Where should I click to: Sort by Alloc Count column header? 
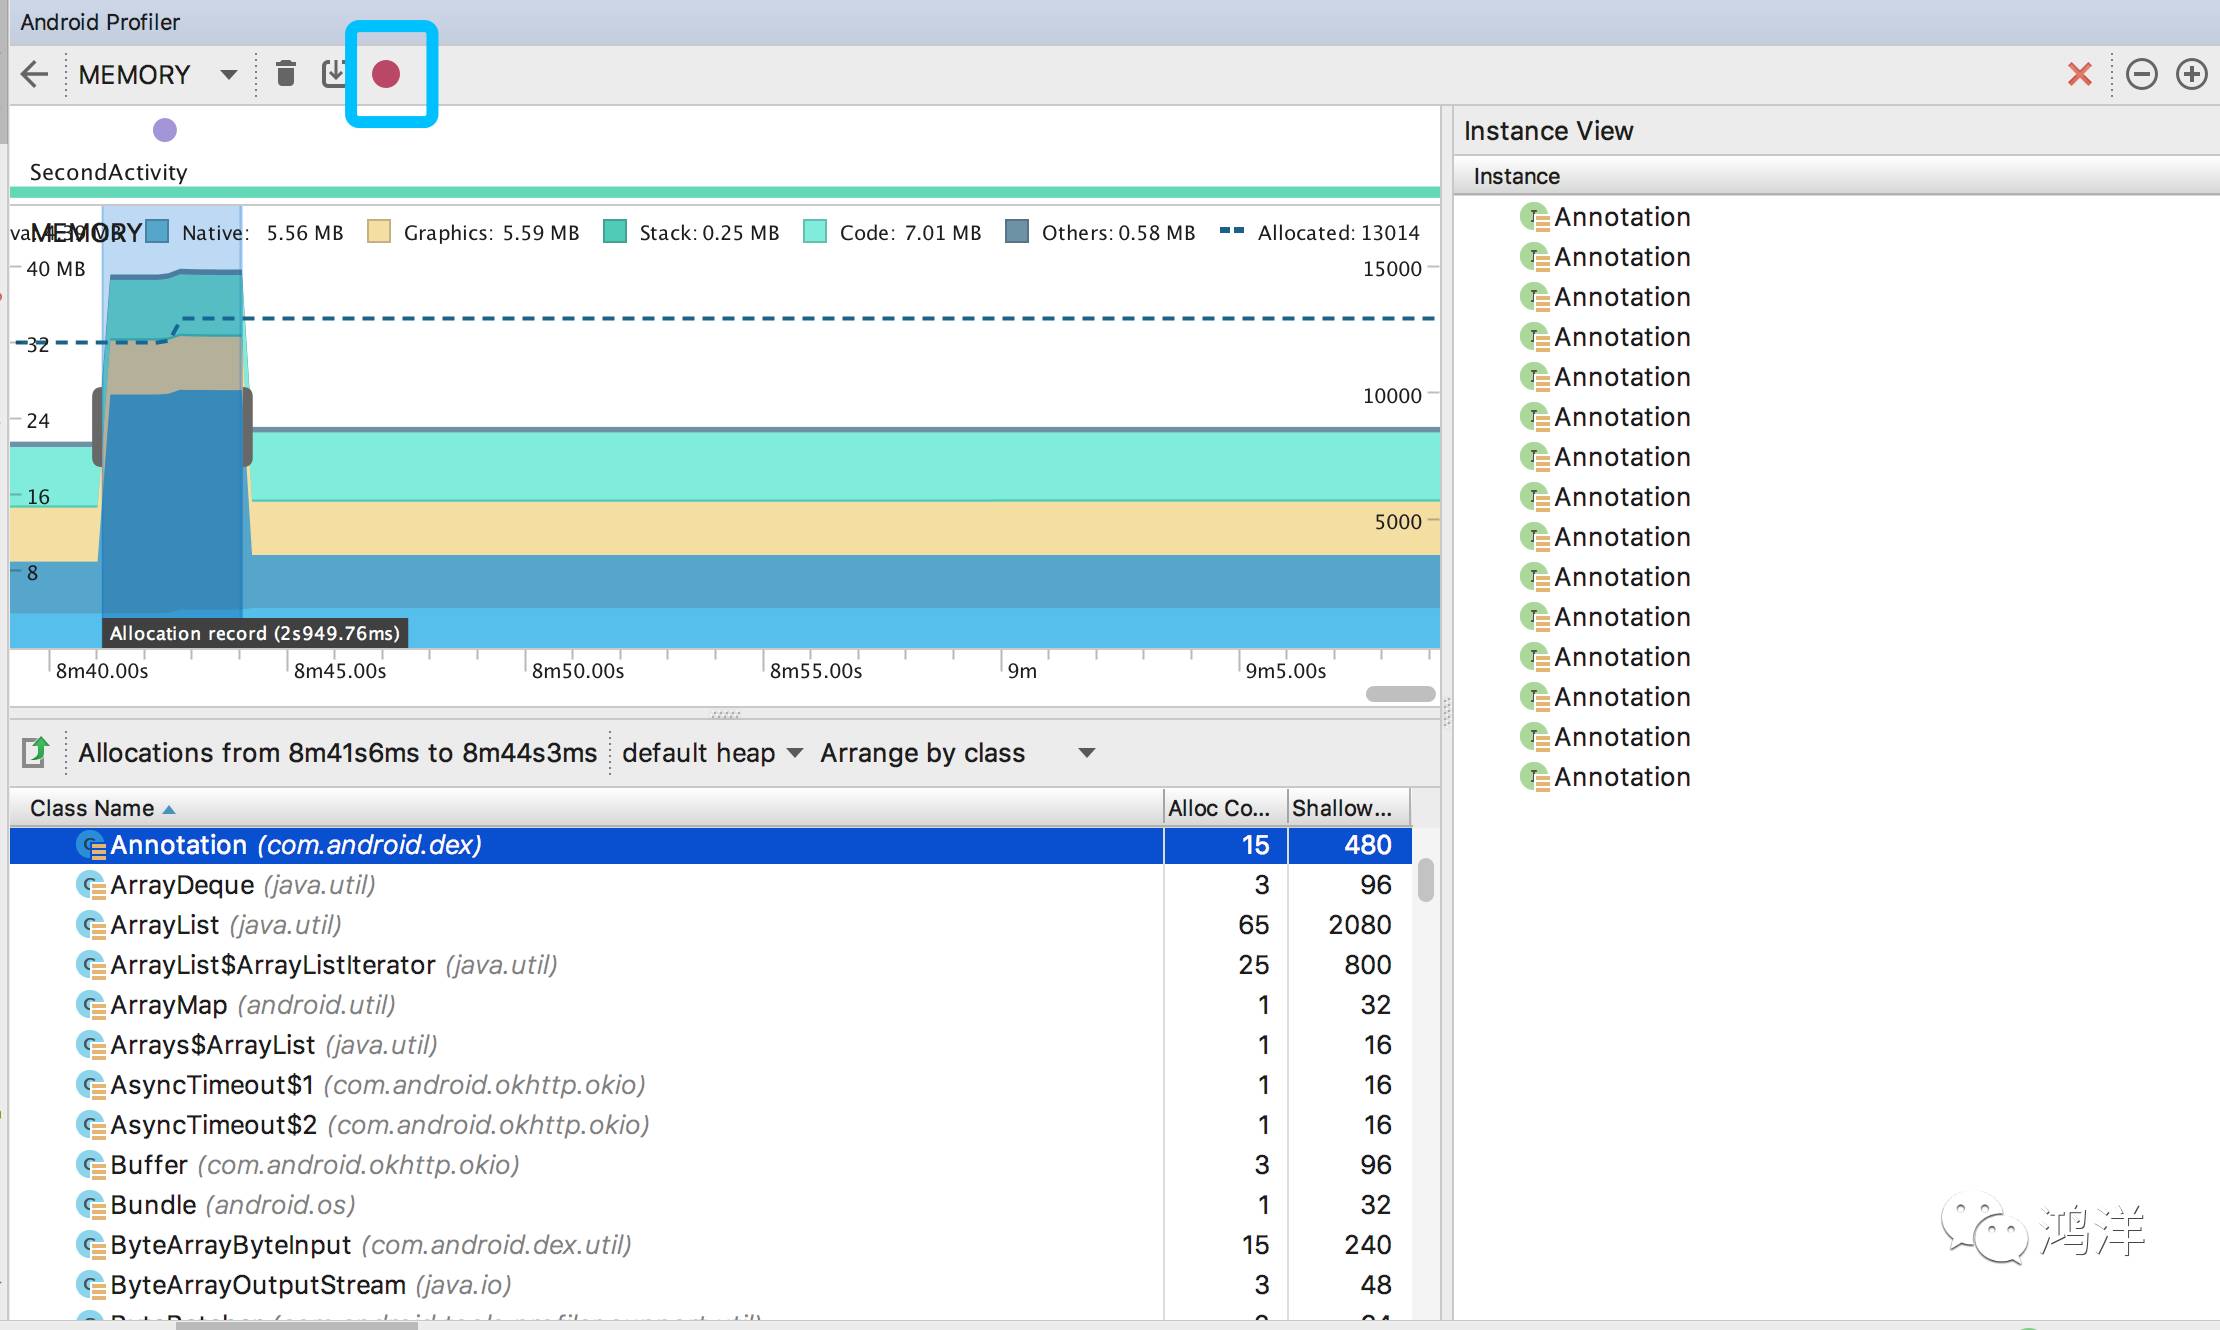pos(1218,808)
